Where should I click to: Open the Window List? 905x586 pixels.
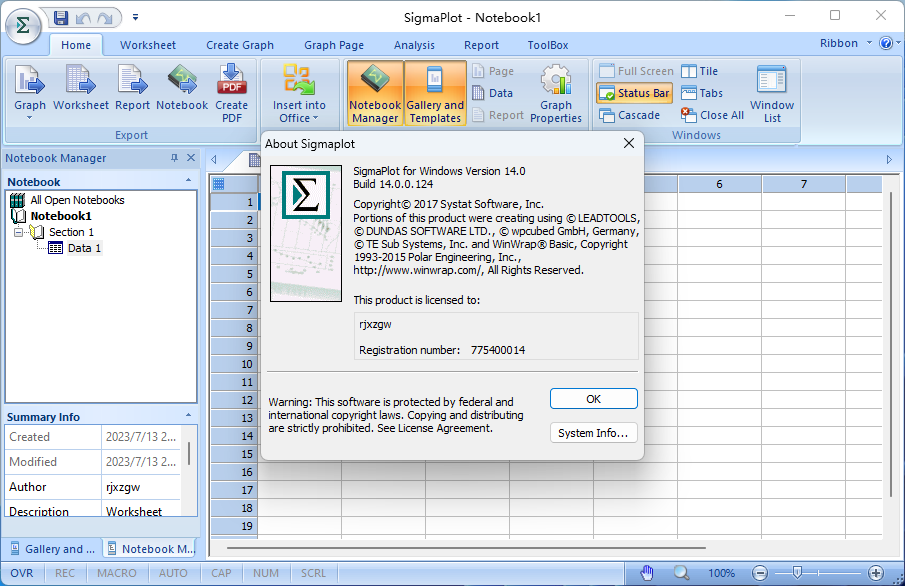[772, 94]
